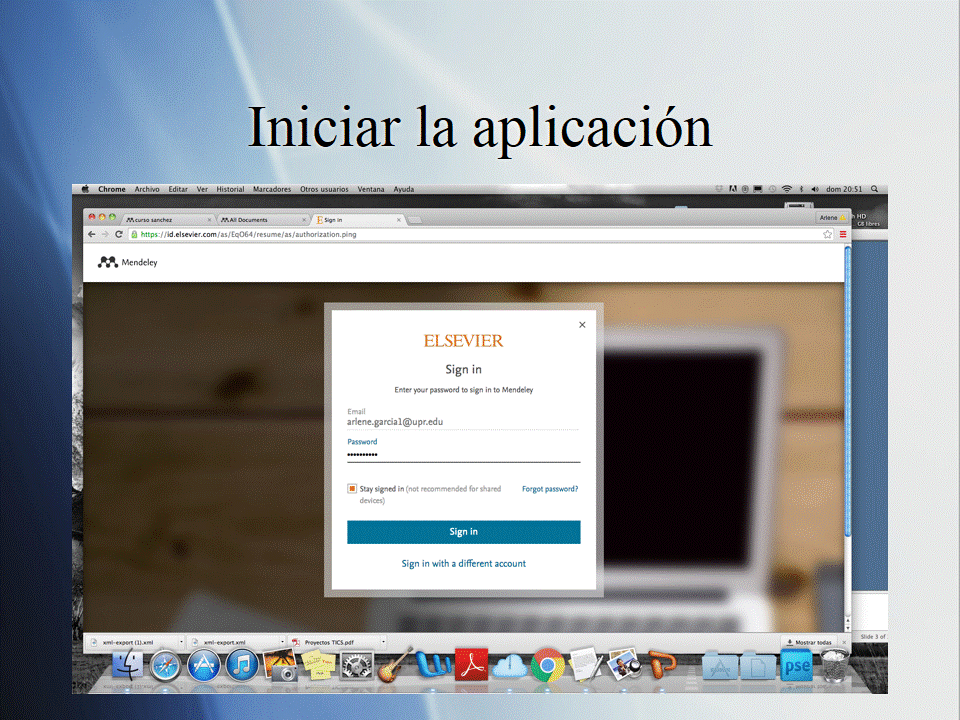Bookmark this page with the star icon
Image resolution: width=960 pixels, height=720 pixels.
click(828, 234)
